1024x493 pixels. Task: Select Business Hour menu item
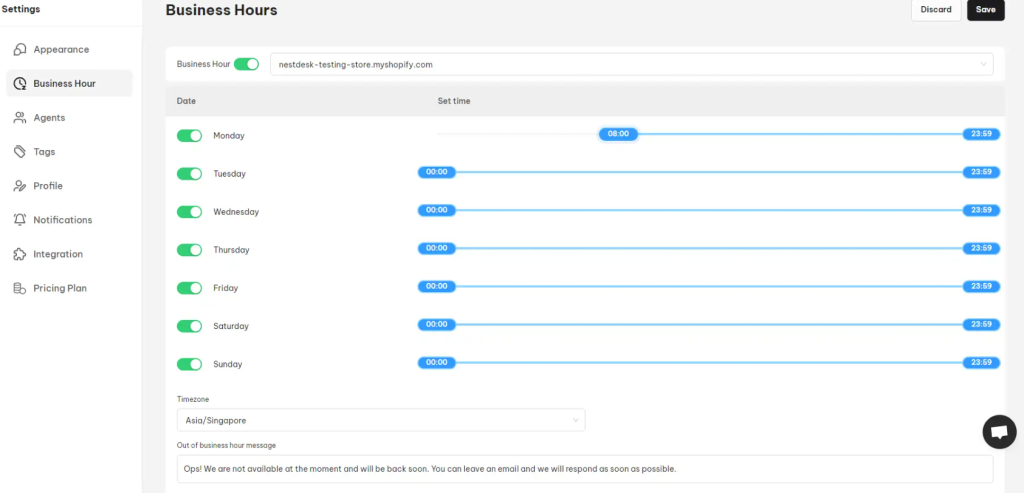click(x=69, y=84)
